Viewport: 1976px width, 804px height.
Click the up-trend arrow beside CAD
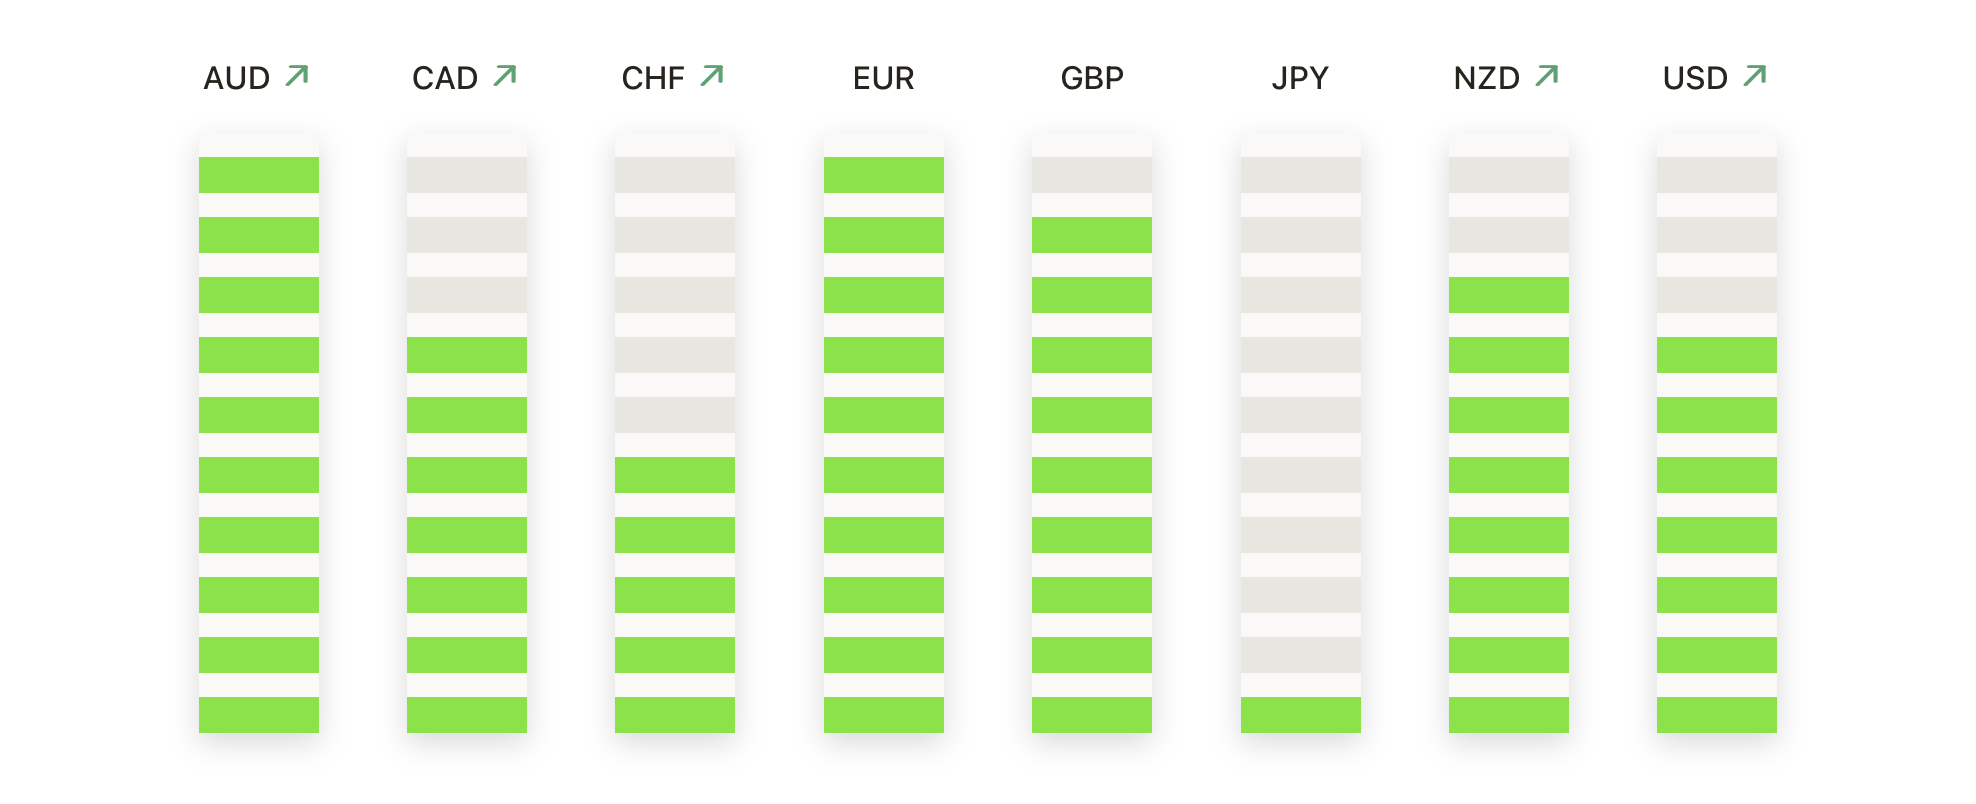pyautogui.click(x=505, y=76)
